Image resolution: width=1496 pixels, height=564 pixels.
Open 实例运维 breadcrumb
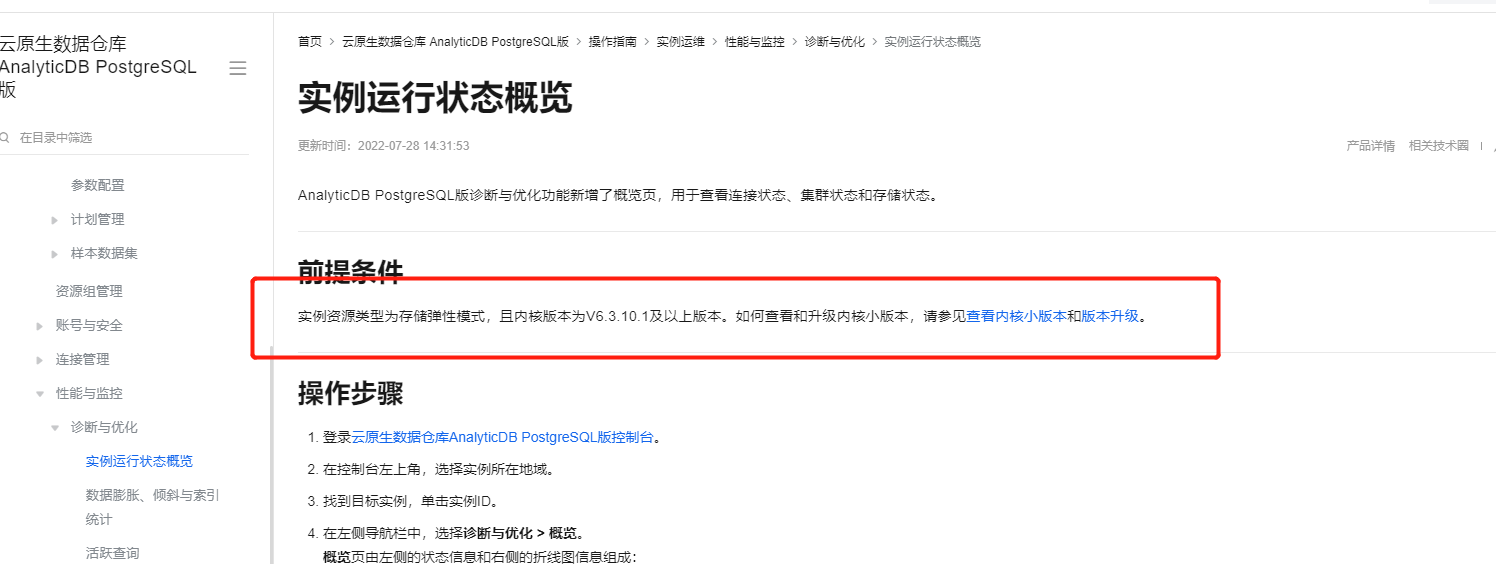pos(681,42)
